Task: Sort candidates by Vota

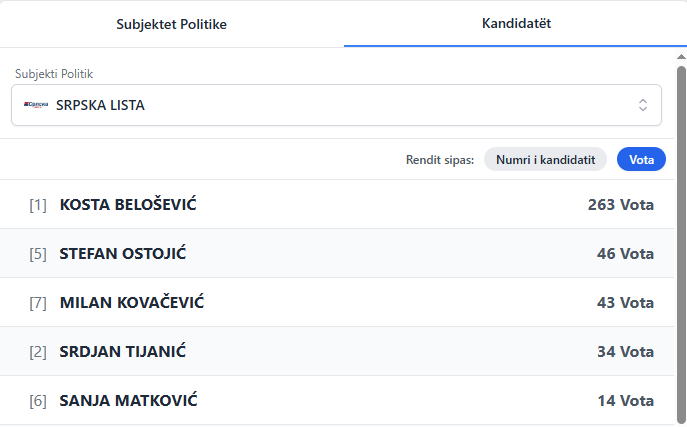Action: pyautogui.click(x=641, y=159)
